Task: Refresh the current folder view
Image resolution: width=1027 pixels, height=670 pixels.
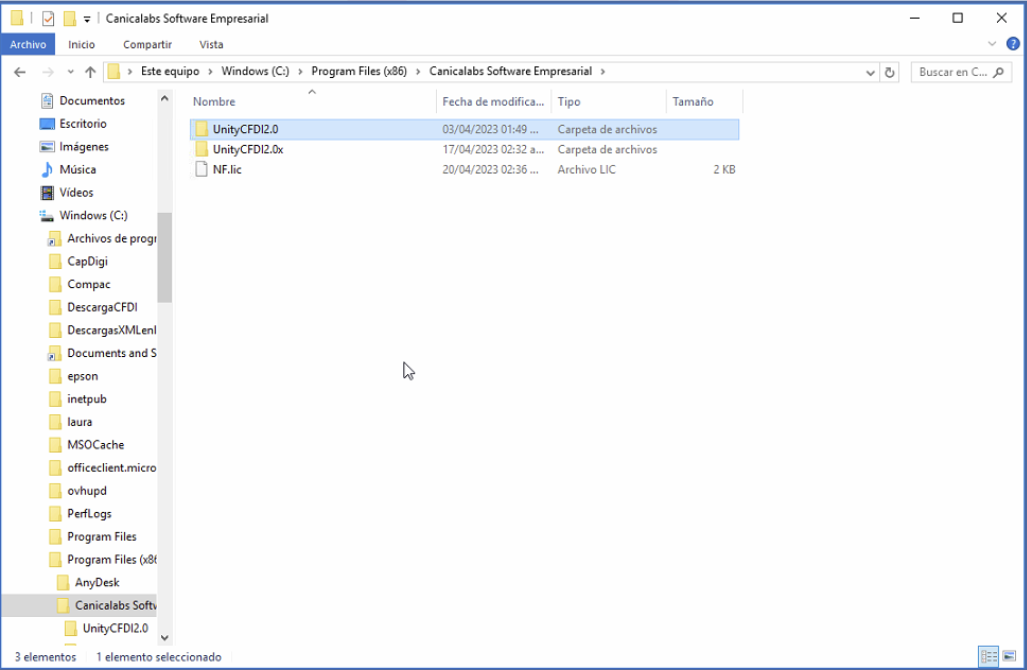Action: pyautogui.click(x=889, y=72)
